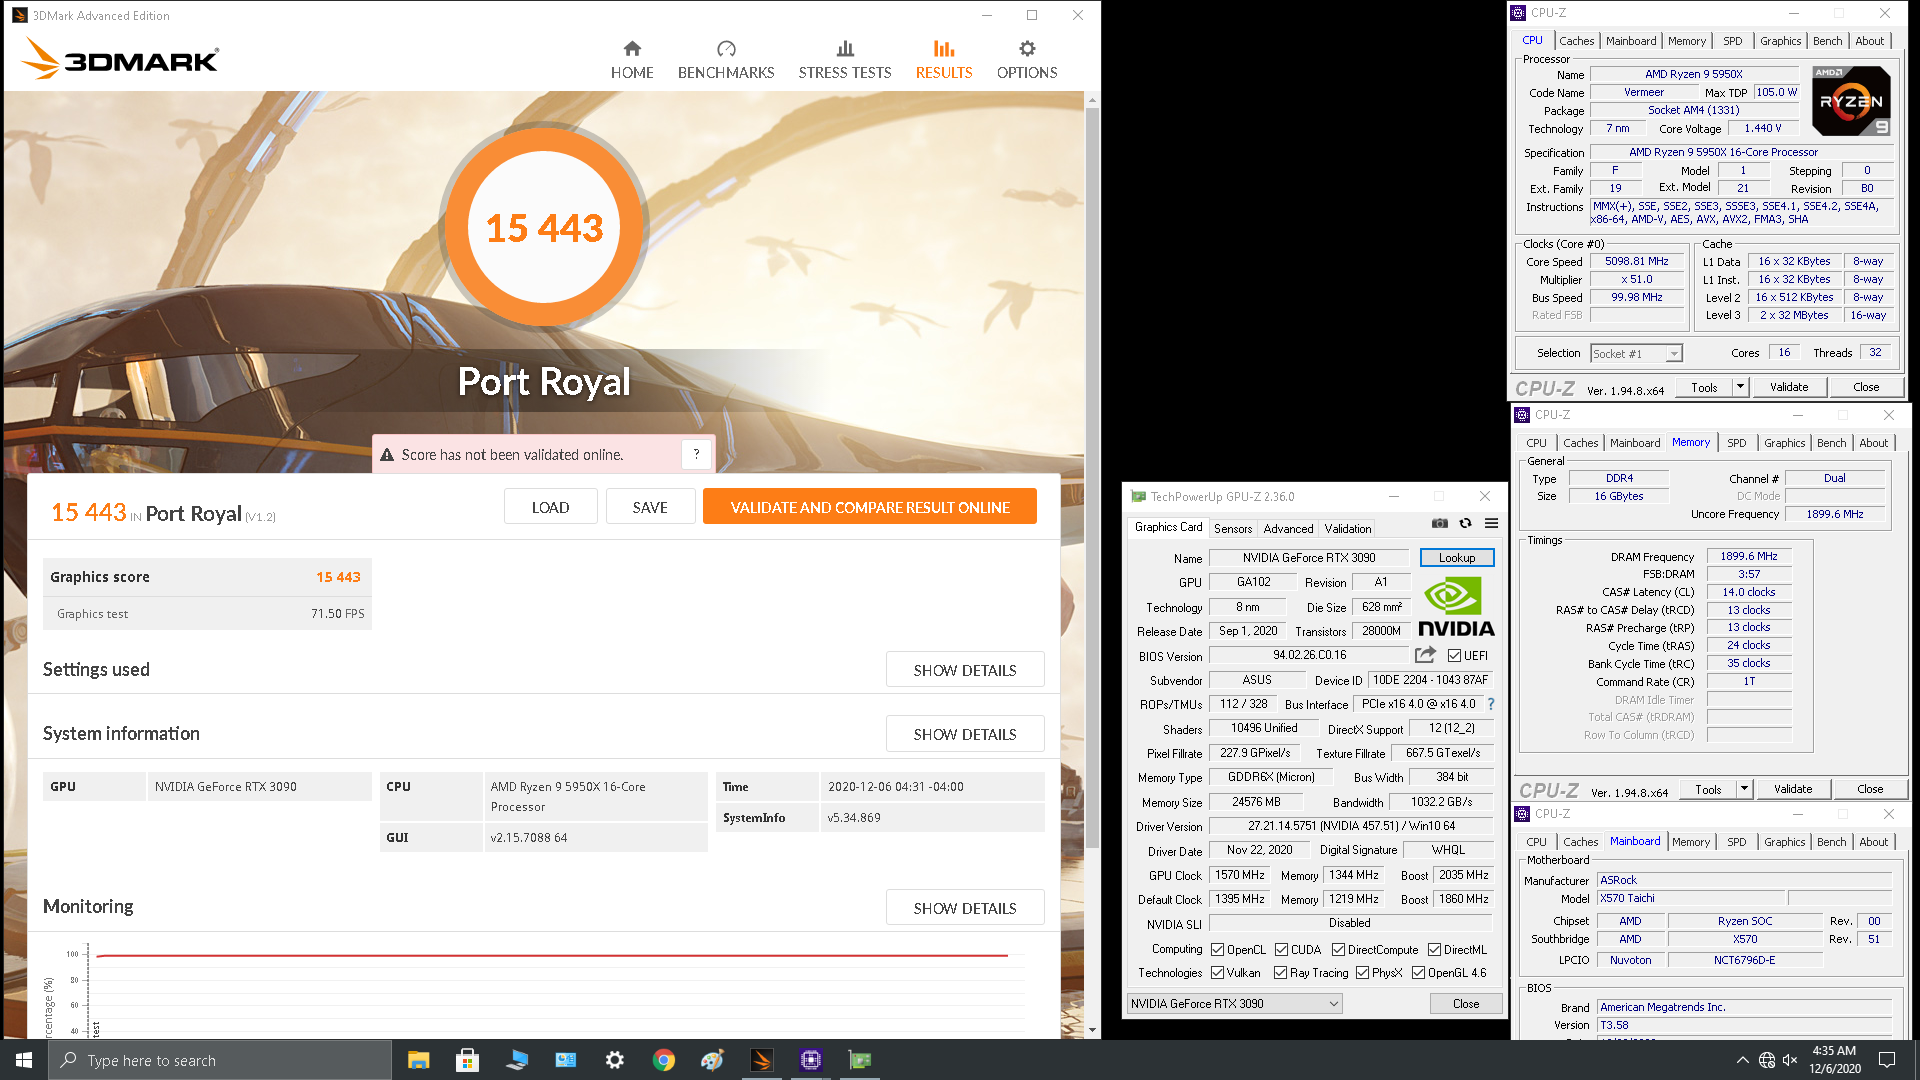Open the RESULTS section in 3DMark

(944, 60)
